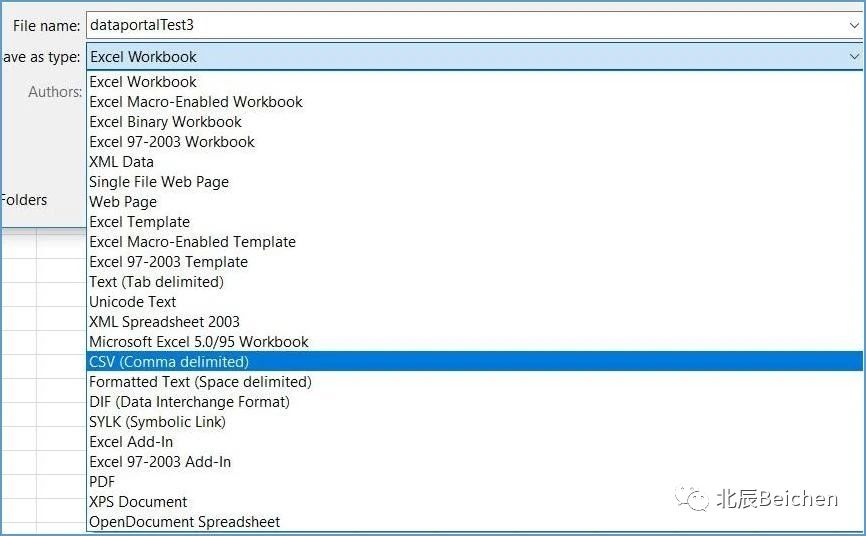This screenshot has height=536, width=866.
Task: Choose Single File Web Page option
Action: pos(159,182)
